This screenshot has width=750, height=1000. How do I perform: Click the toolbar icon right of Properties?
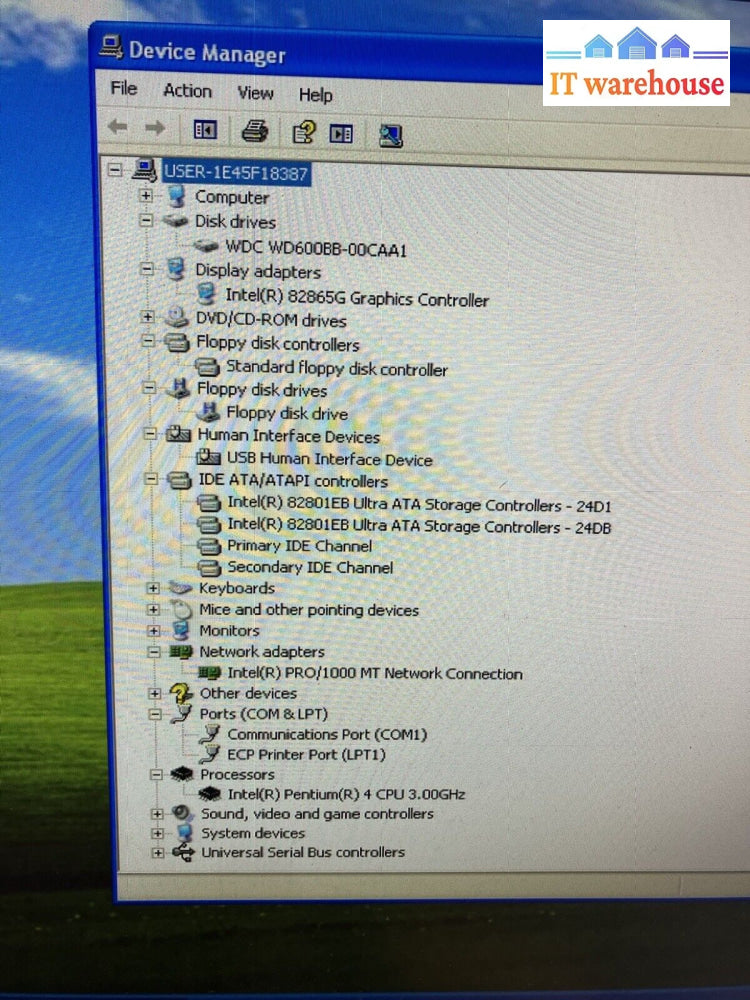pyautogui.click(x=342, y=133)
